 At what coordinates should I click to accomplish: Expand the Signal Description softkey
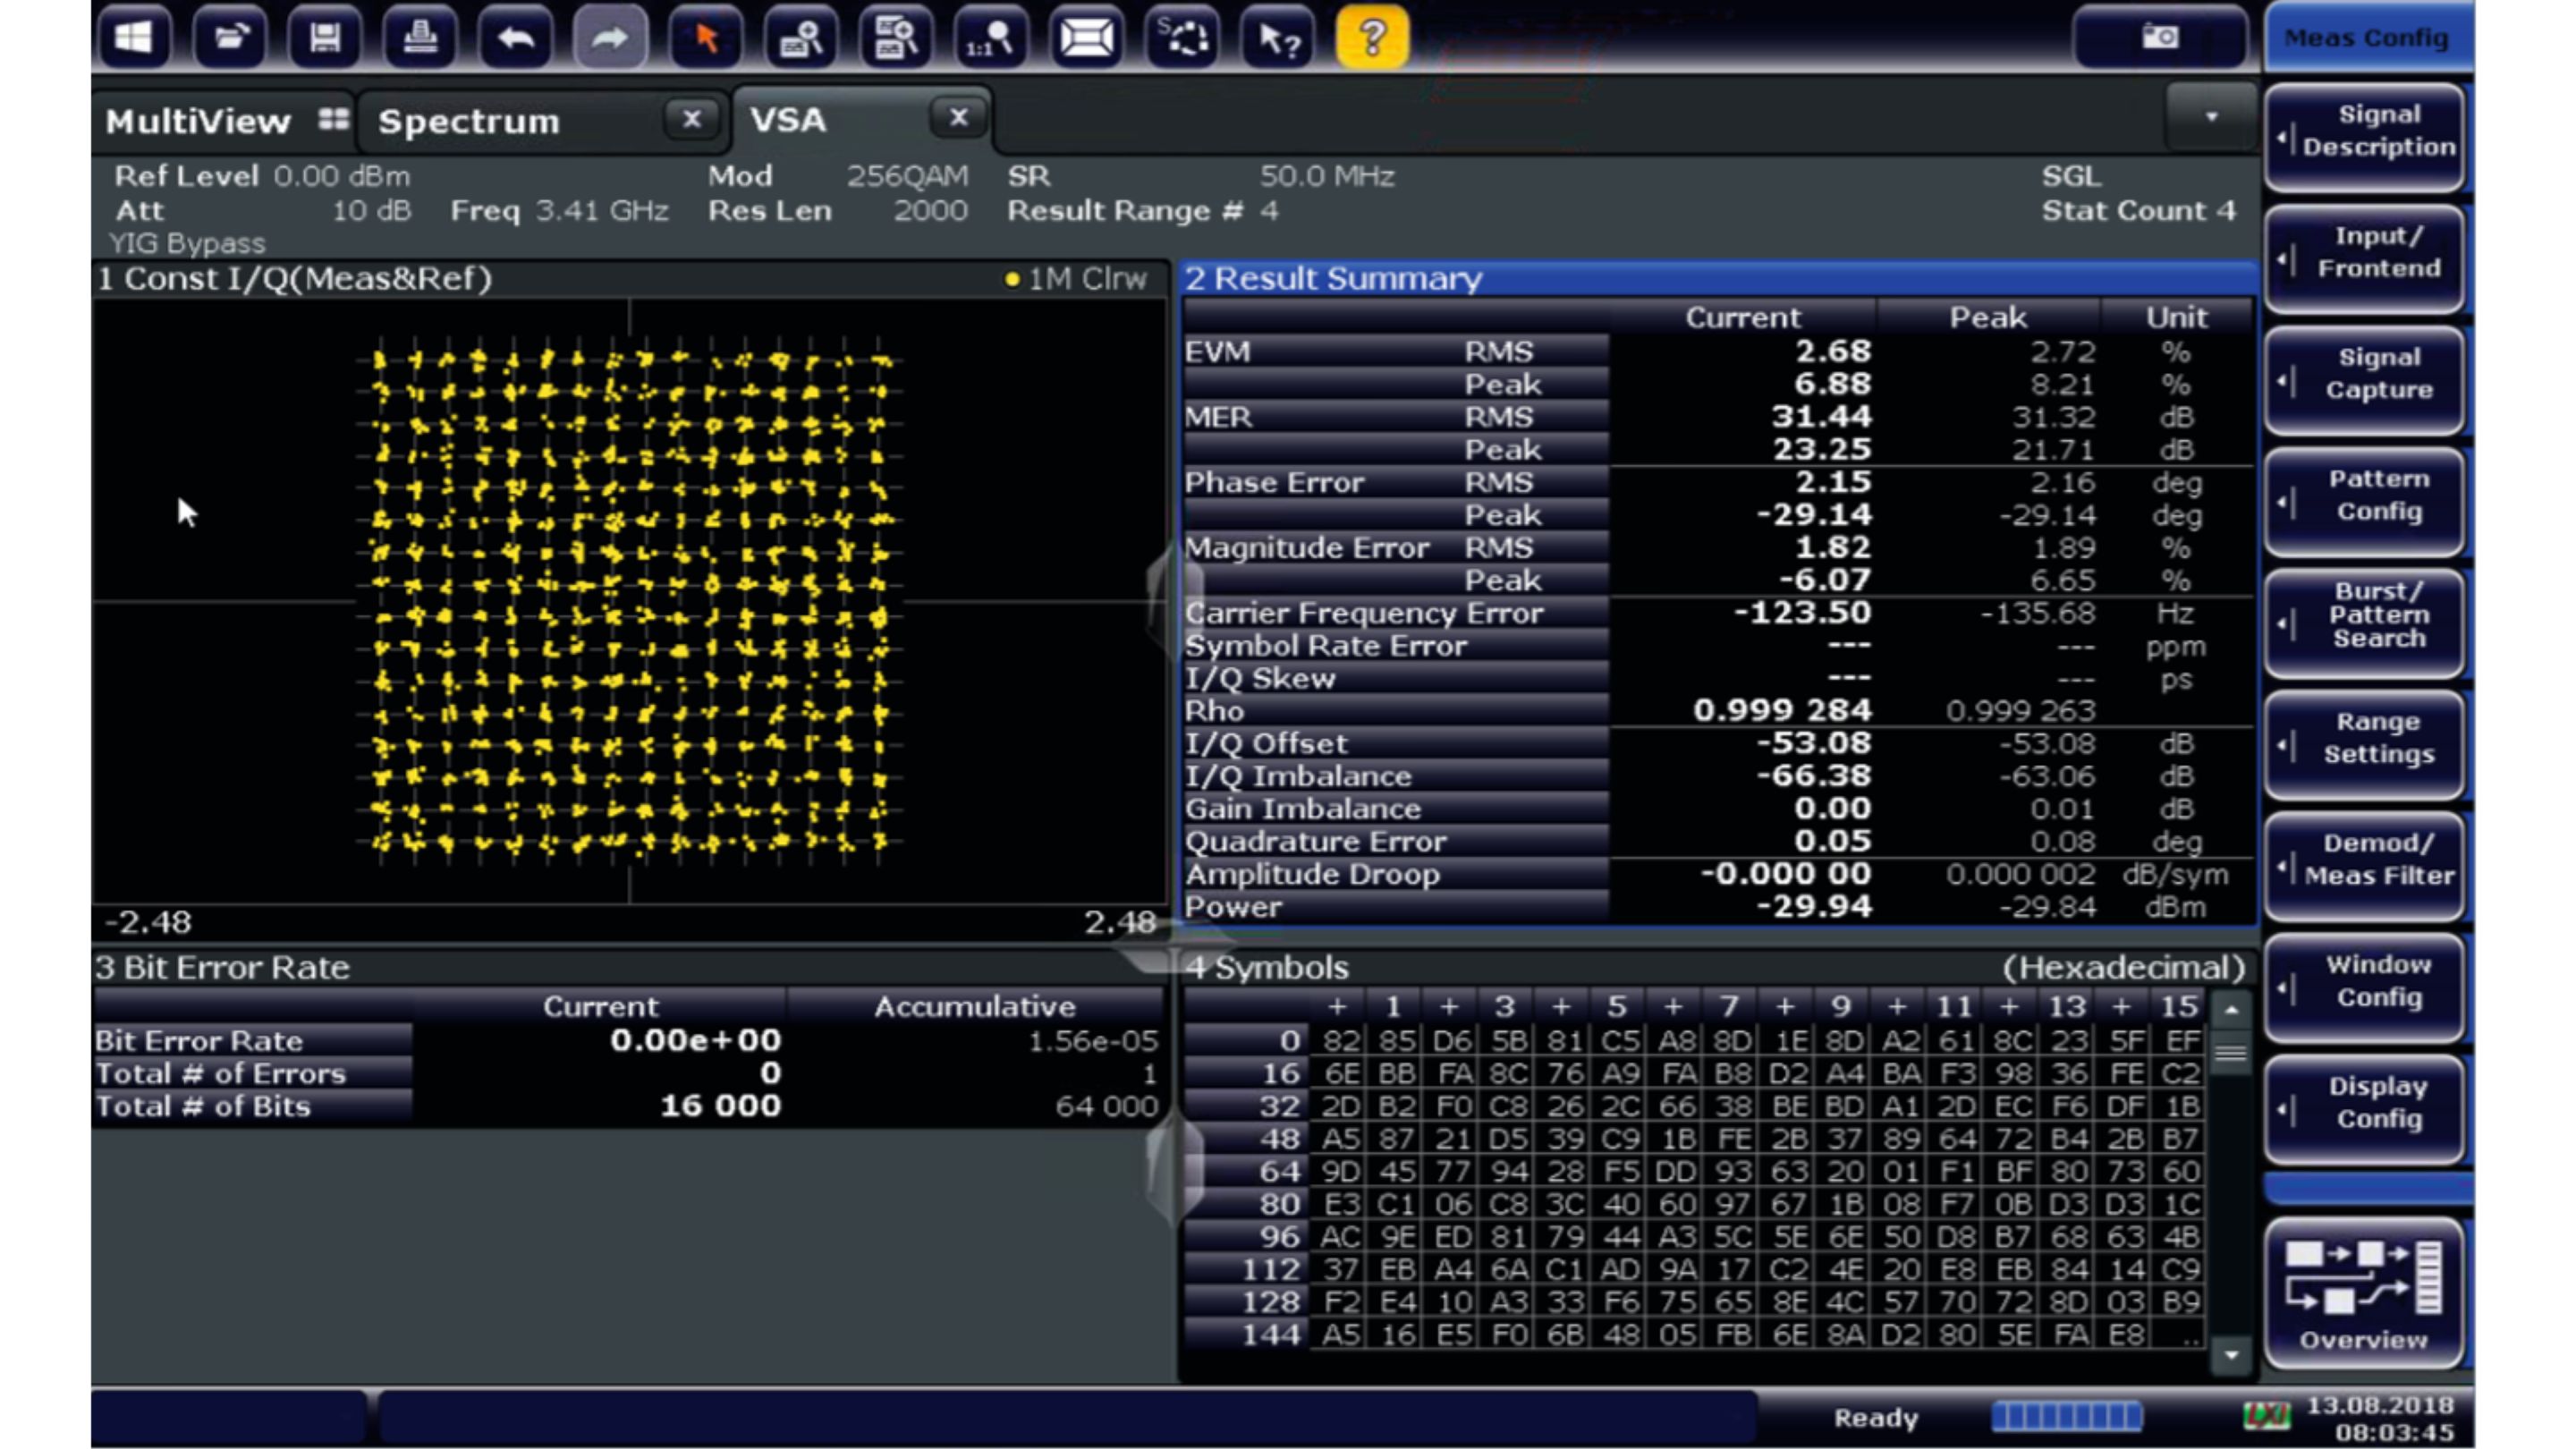coord(2364,131)
